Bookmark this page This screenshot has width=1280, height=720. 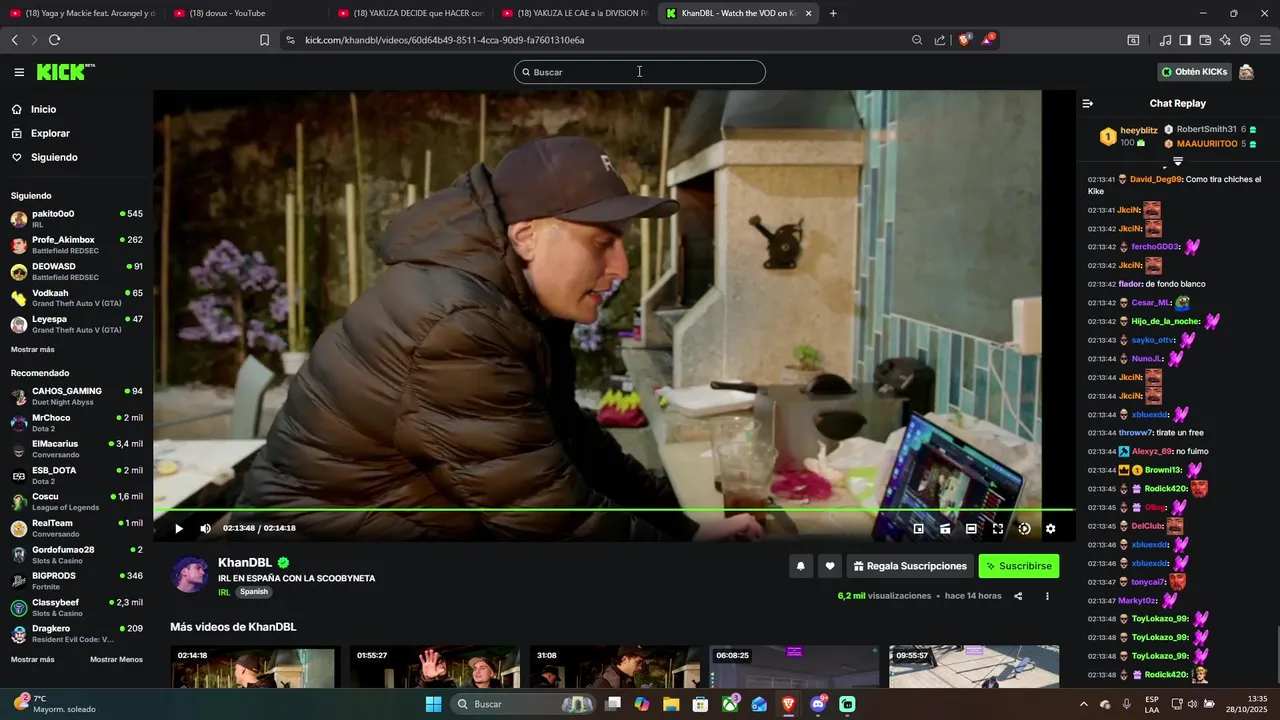(x=264, y=40)
